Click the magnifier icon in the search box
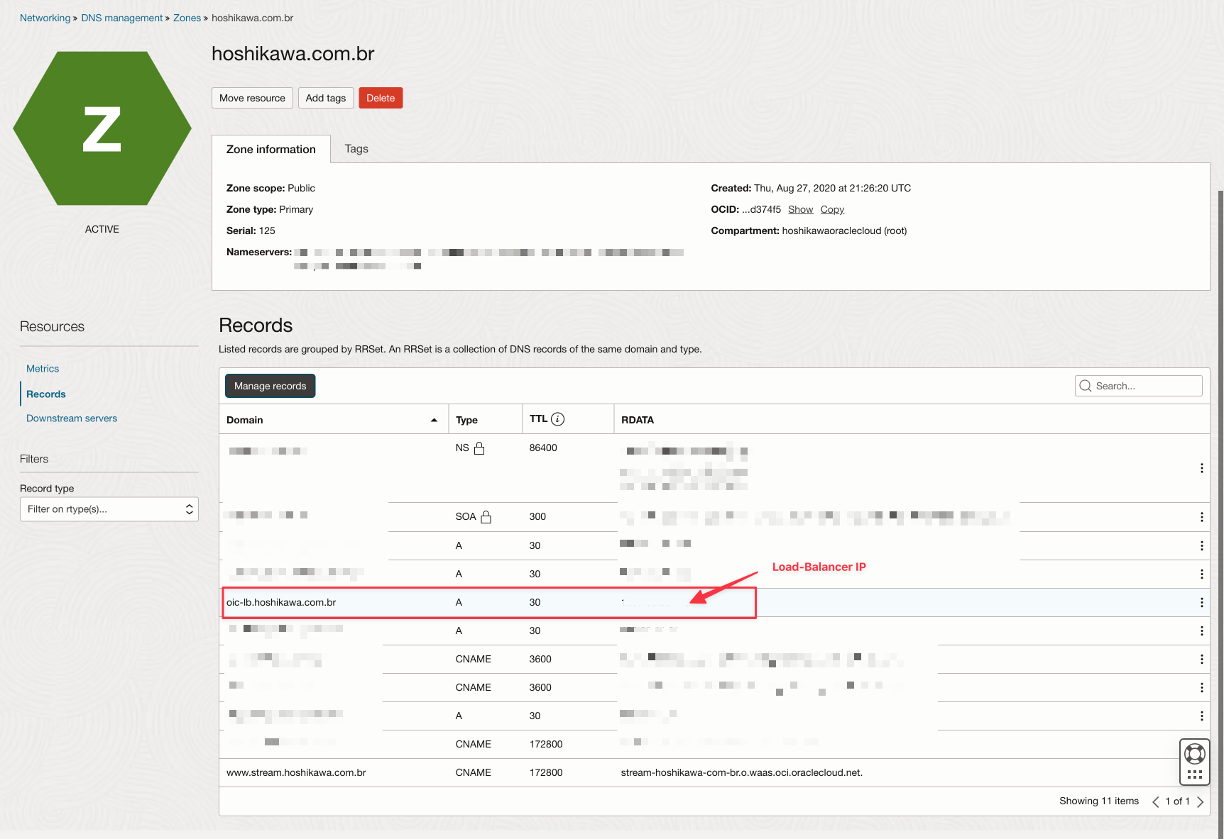This screenshot has width=1224, height=840. click(1086, 385)
